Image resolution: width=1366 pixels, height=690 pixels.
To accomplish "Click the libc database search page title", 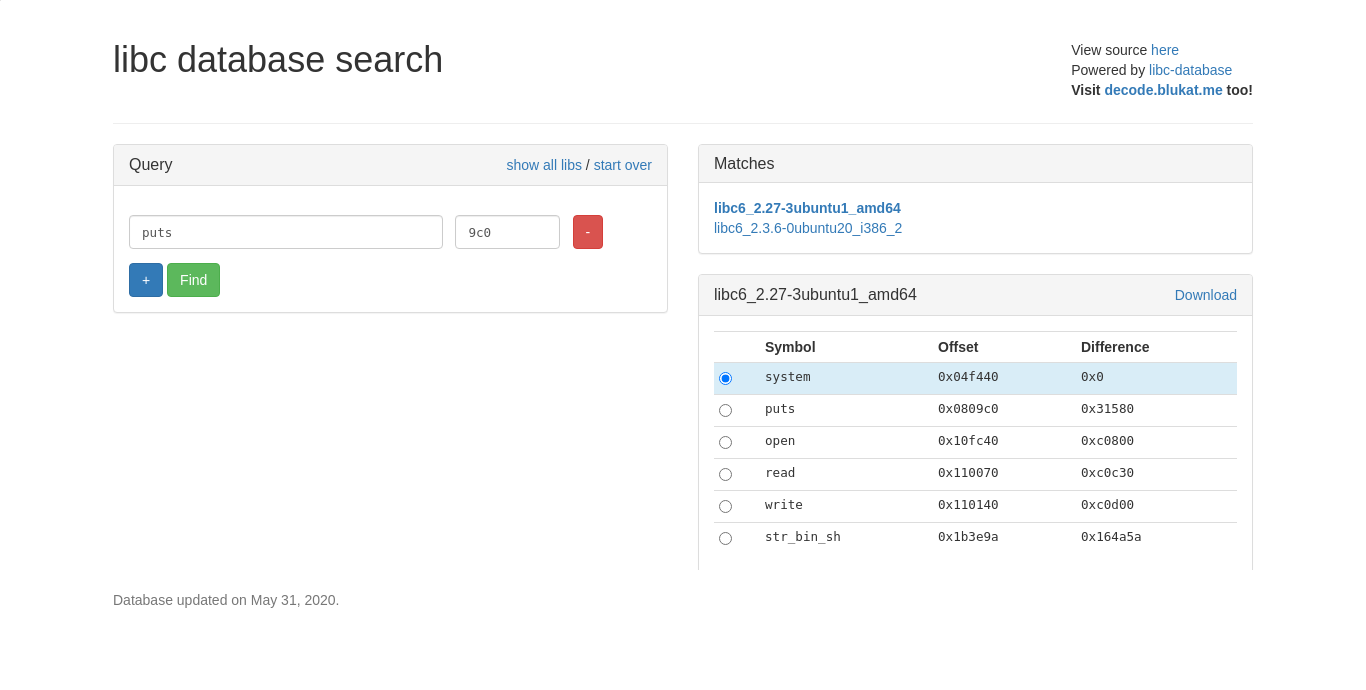I will click(278, 60).
